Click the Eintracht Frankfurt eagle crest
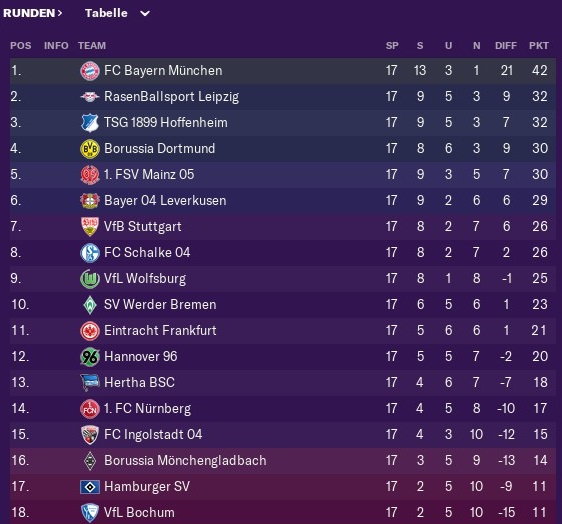The width and height of the screenshot is (562, 524). pos(90,331)
